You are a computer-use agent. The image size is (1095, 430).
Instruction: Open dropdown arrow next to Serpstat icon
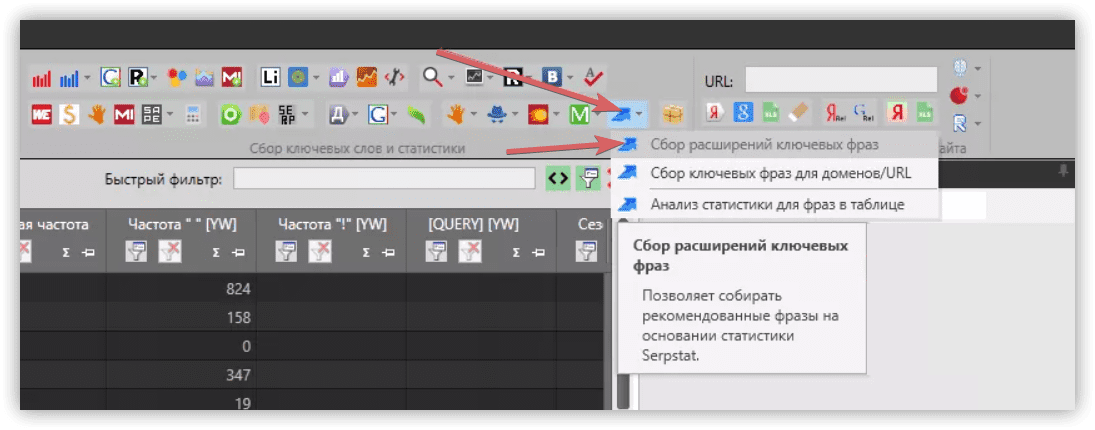click(639, 114)
